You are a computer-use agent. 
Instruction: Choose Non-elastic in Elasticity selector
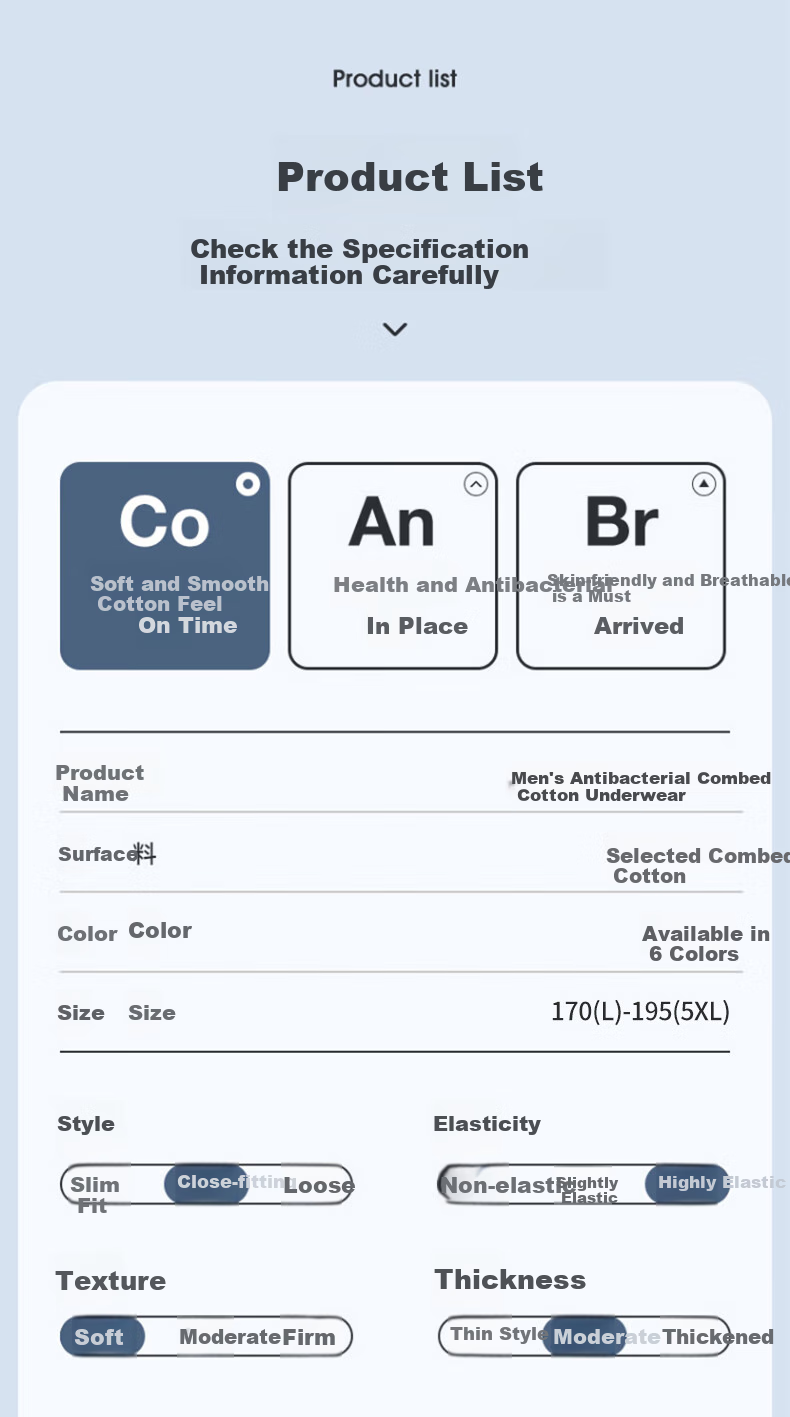click(x=495, y=1185)
